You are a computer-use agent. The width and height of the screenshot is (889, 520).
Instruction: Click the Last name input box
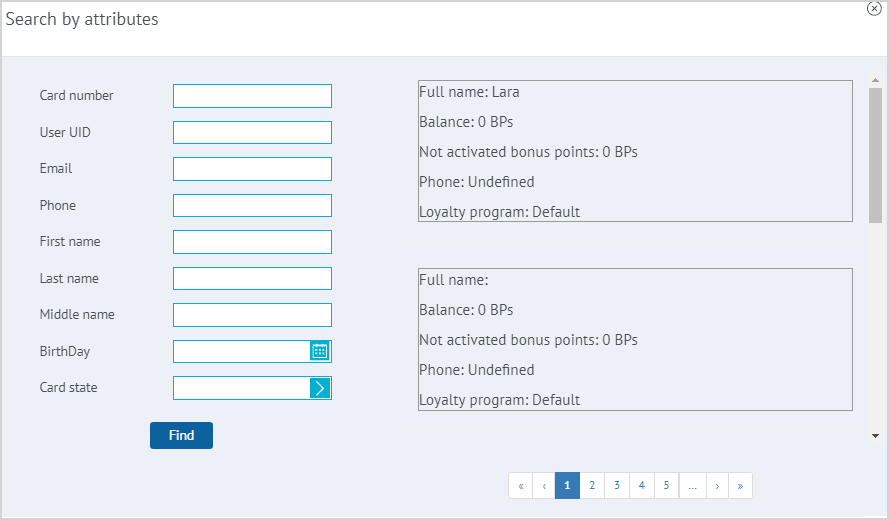[x=252, y=279]
